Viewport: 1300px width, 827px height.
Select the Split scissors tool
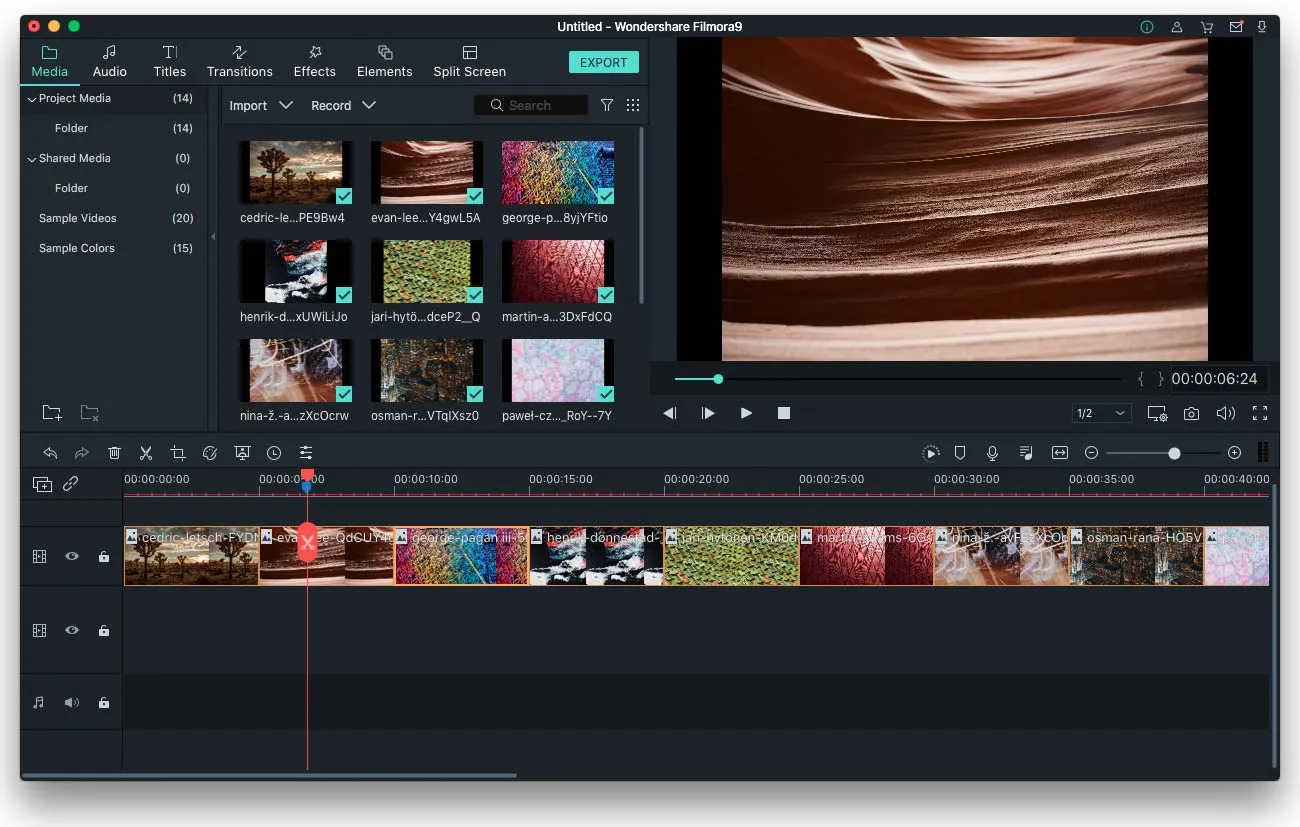coord(145,452)
